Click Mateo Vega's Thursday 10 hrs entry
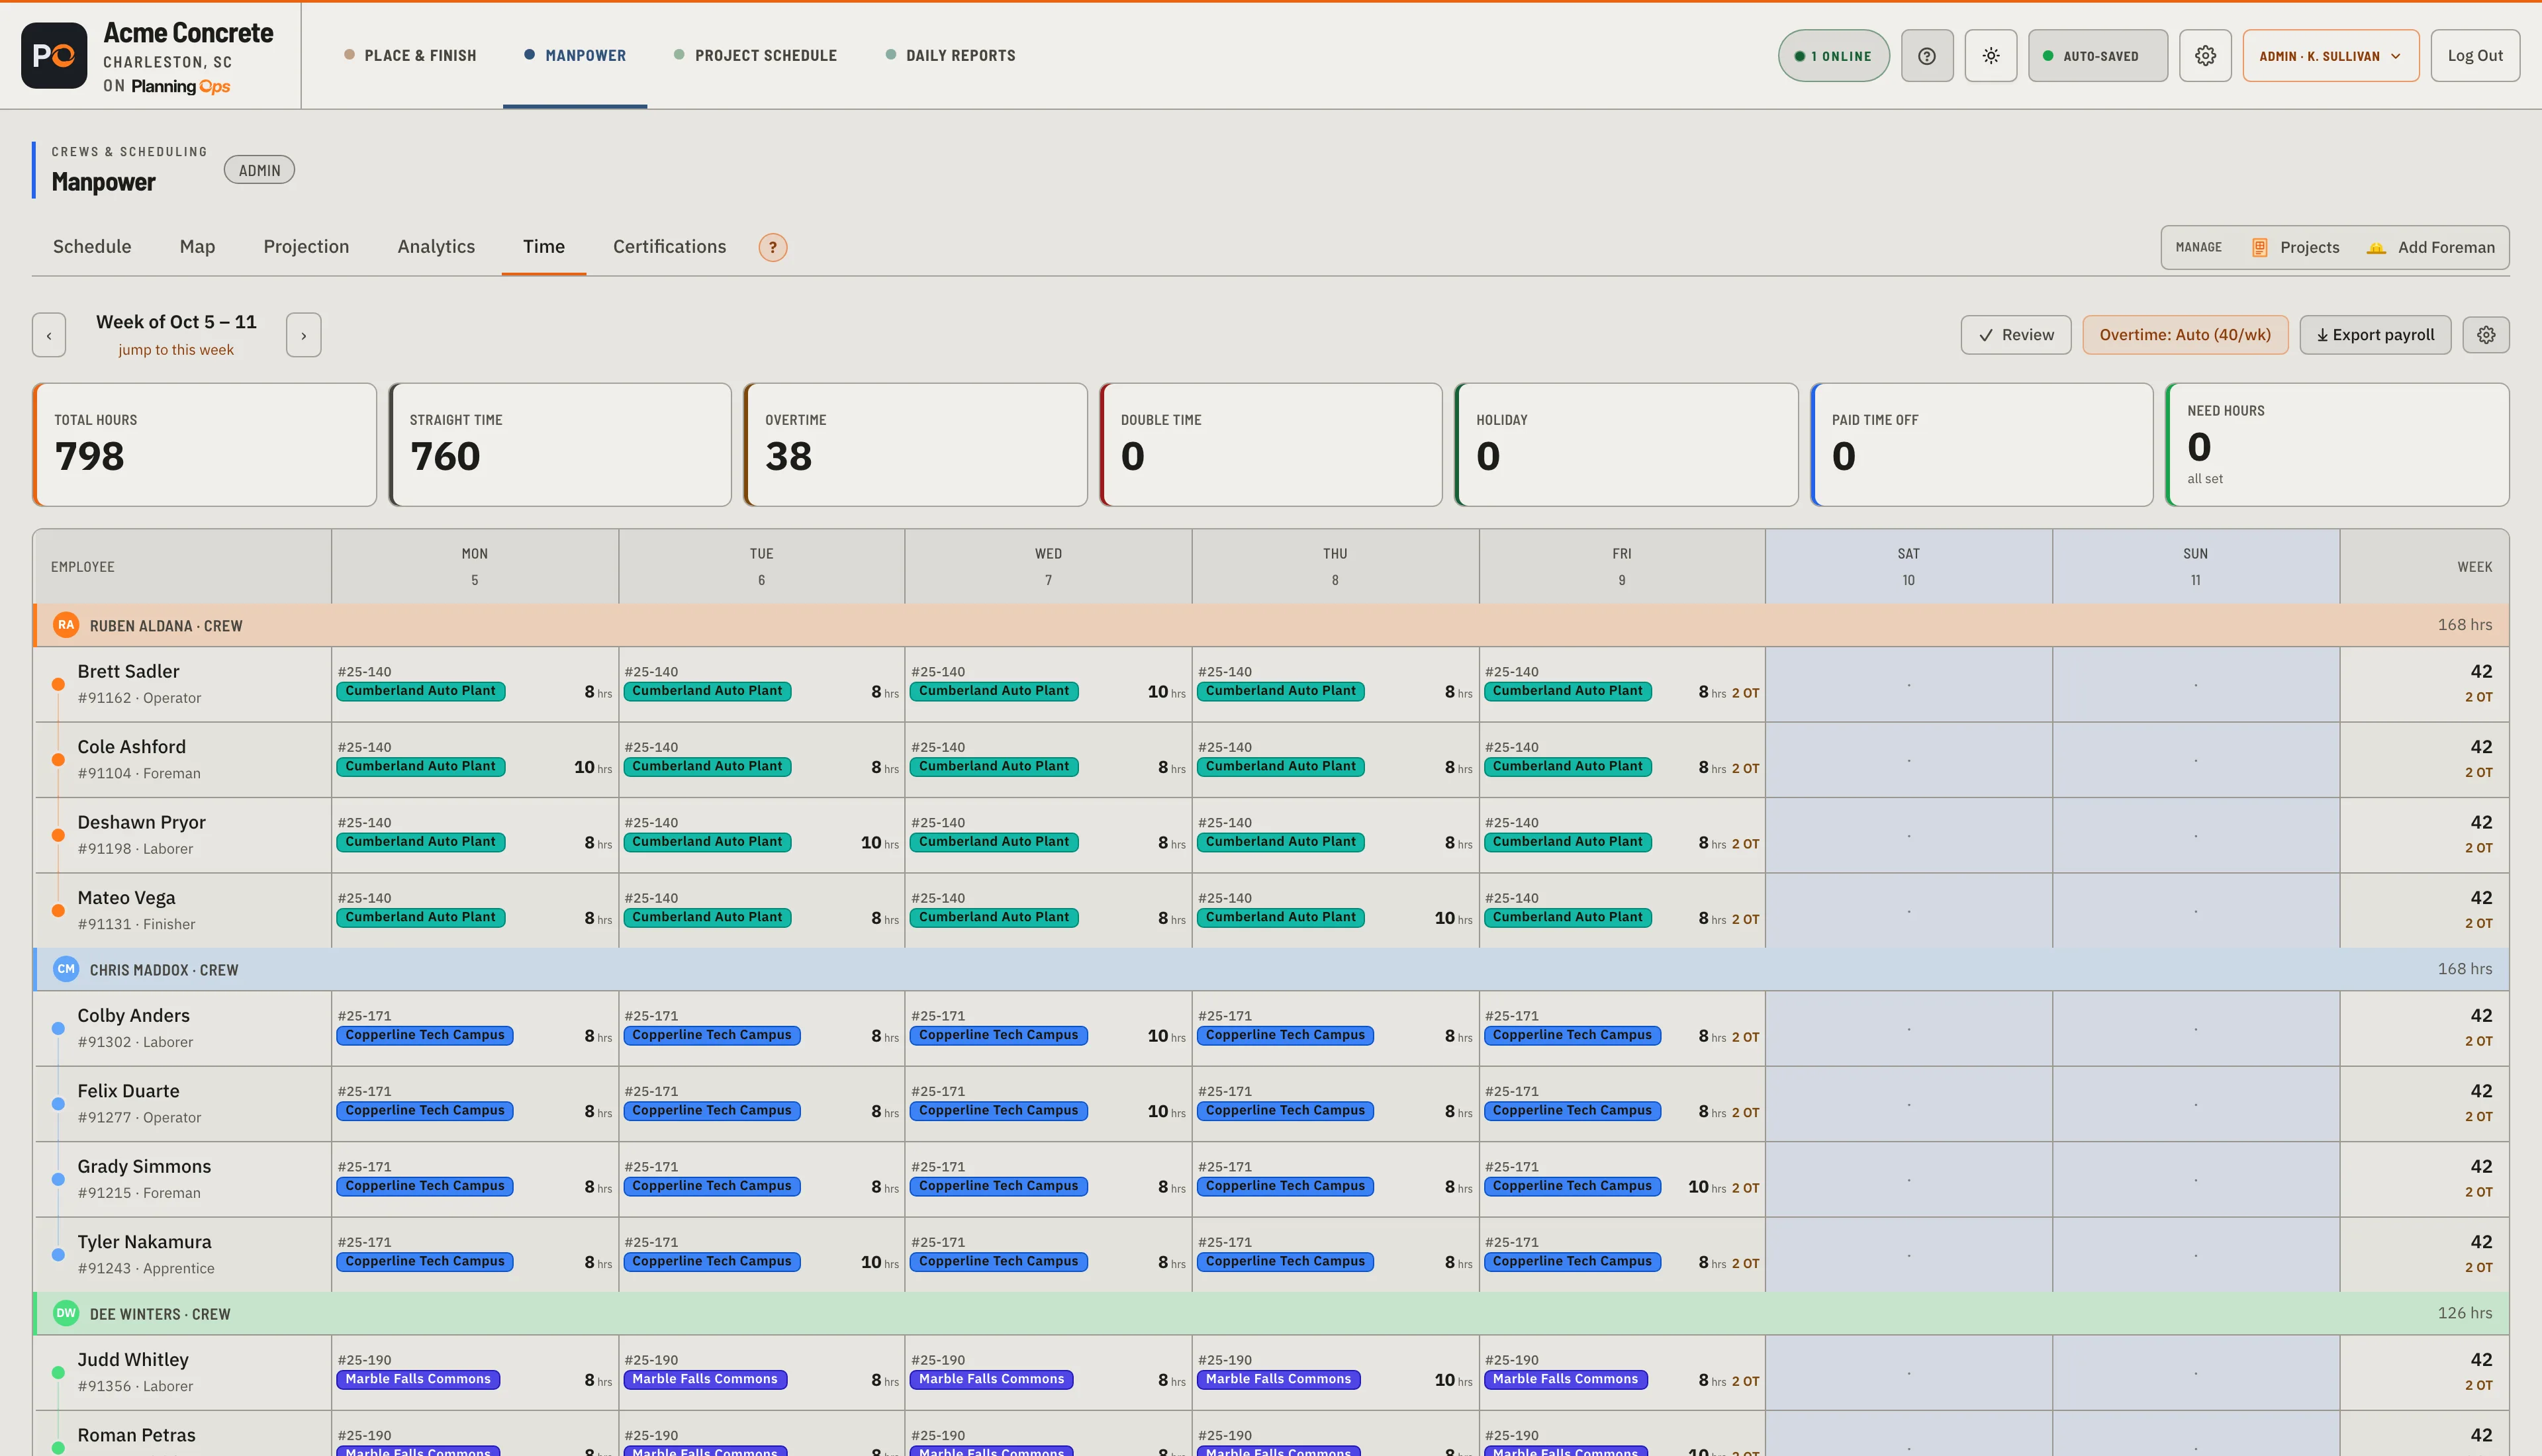The image size is (2542, 1456). [x=1453, y=918]
